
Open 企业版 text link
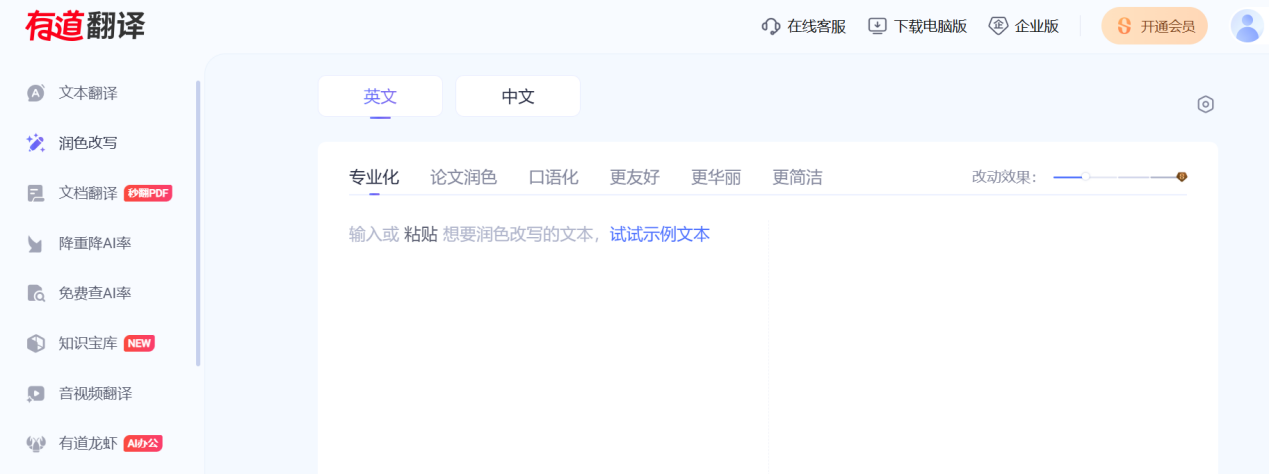point(1036,26)
